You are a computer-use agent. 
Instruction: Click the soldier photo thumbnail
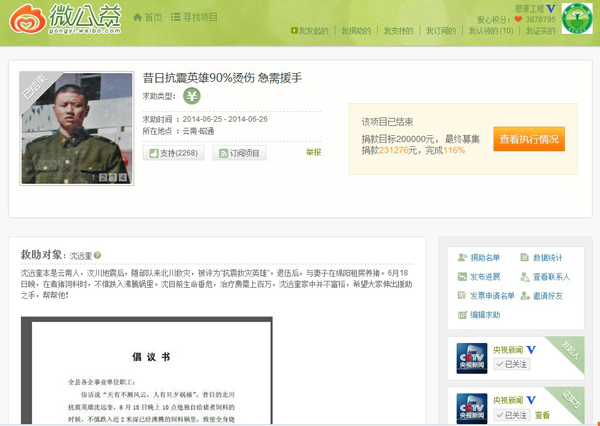point(77,128)
